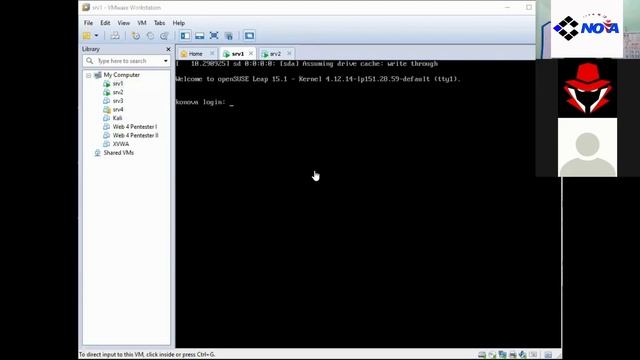The image size is (640, 360).
Task: Take a snapshot of this virtual machine
Action: point(136,36)
